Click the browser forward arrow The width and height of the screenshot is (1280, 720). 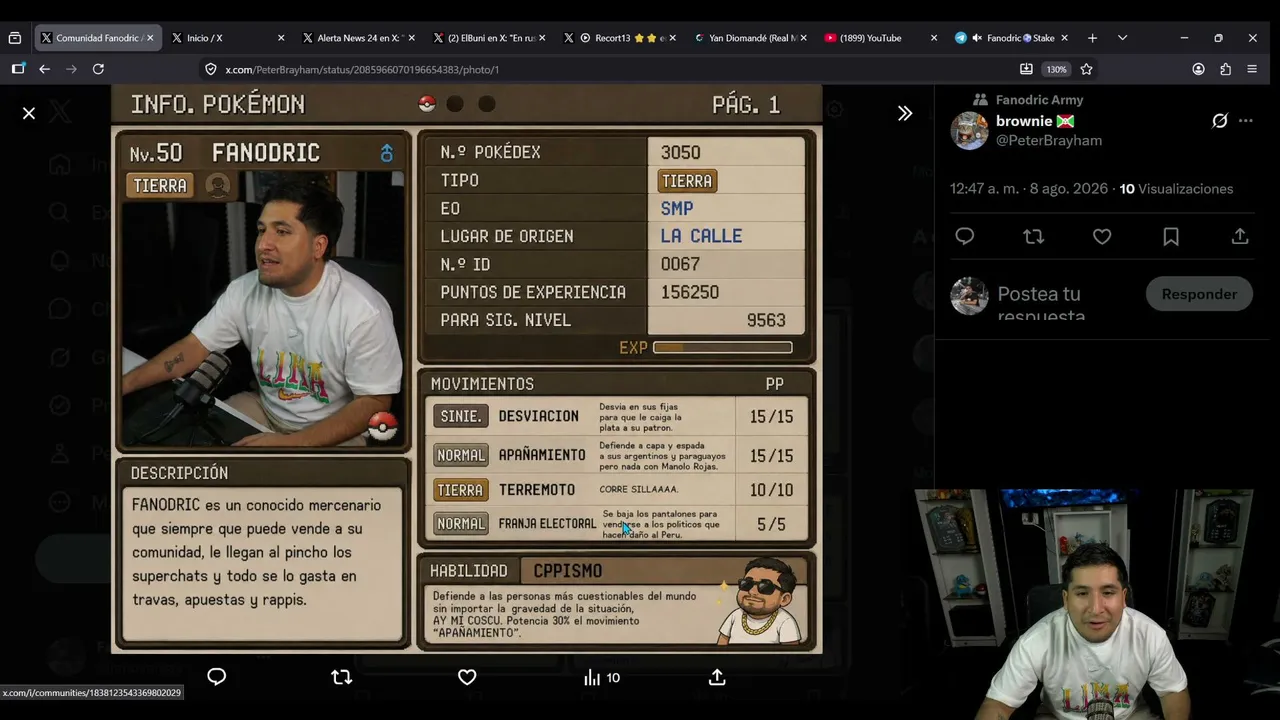[71, 69]
